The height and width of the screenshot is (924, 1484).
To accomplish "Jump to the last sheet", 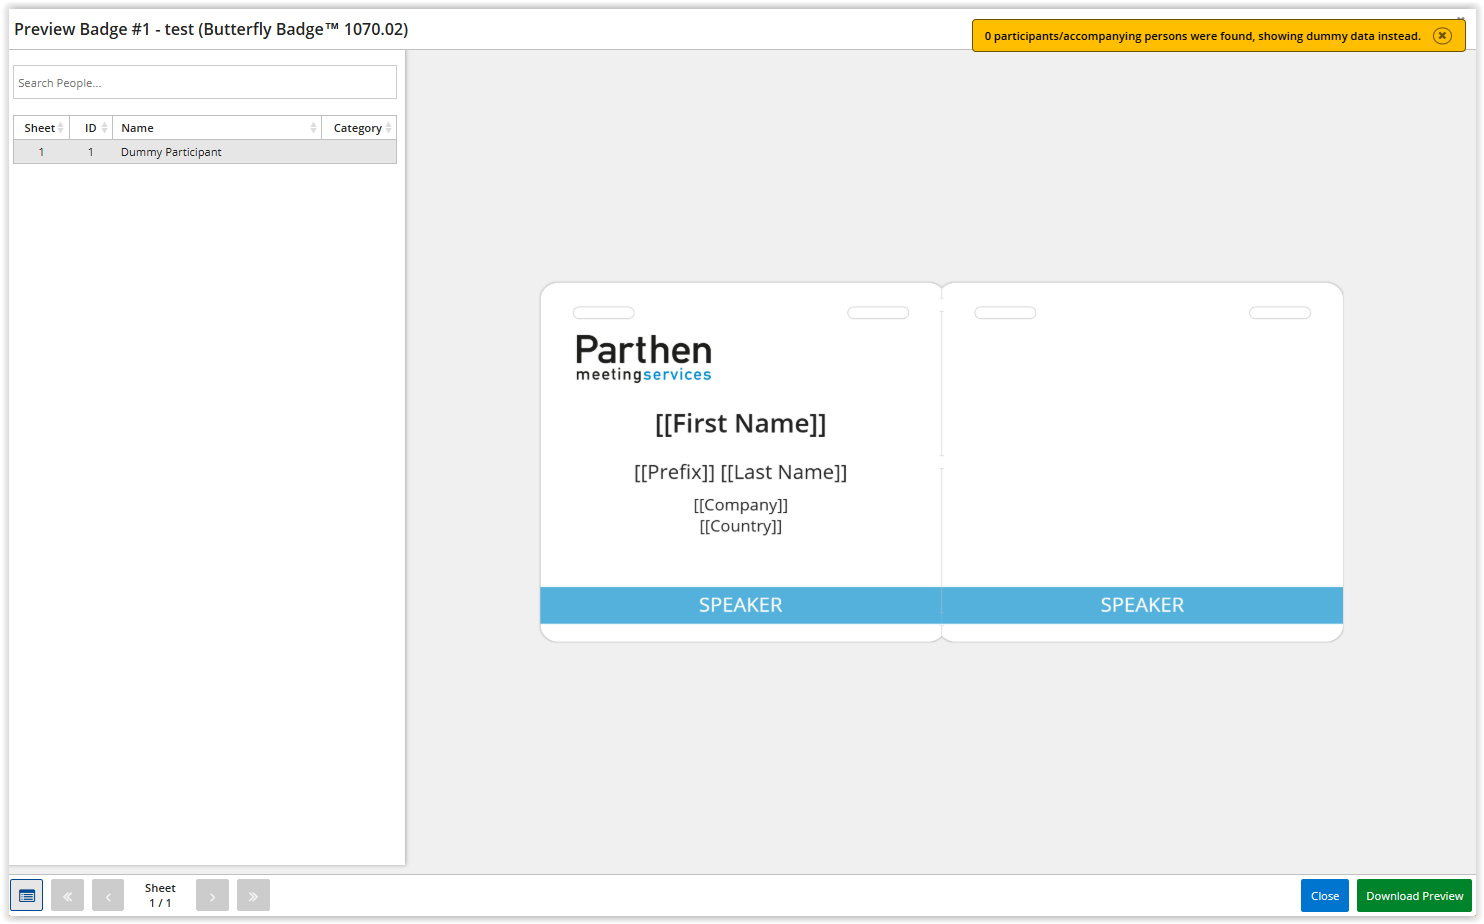I will click(253, 896).
